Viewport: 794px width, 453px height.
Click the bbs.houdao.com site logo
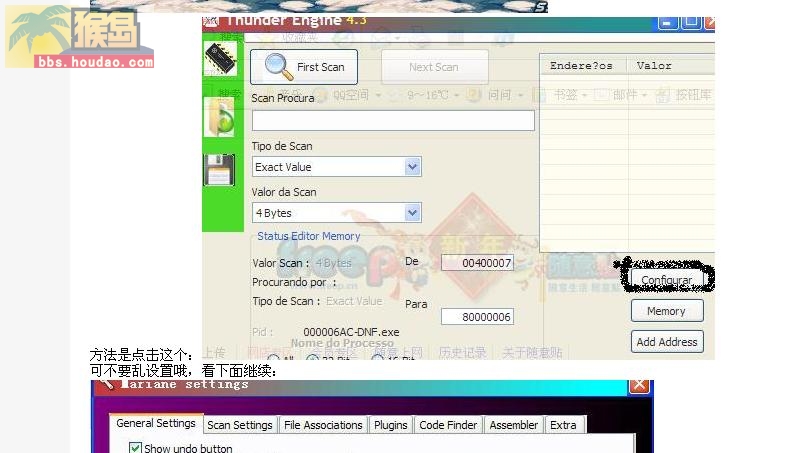80,37
